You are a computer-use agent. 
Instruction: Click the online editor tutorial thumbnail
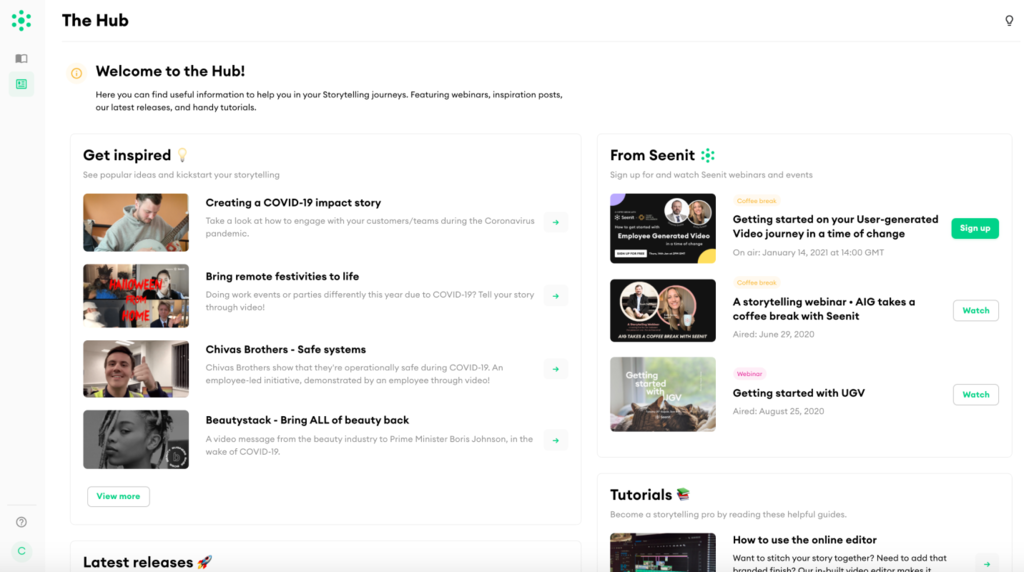(x=663, y=552)
